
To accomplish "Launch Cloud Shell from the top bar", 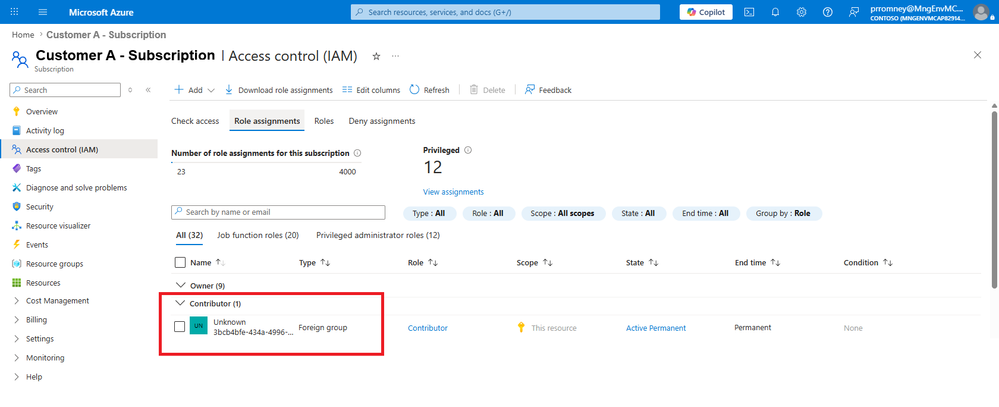I will point(750,12).
